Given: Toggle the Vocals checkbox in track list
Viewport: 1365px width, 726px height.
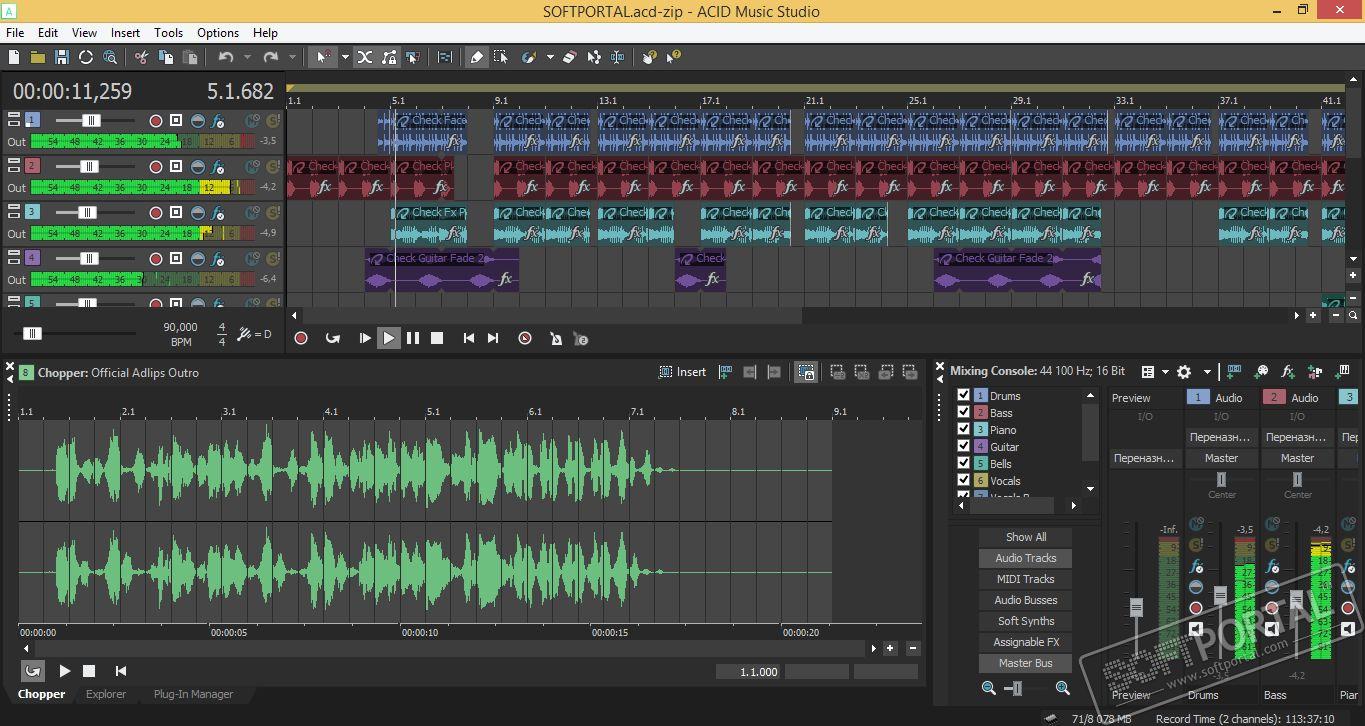Looking at the screenshot, I should coord(964,481).
